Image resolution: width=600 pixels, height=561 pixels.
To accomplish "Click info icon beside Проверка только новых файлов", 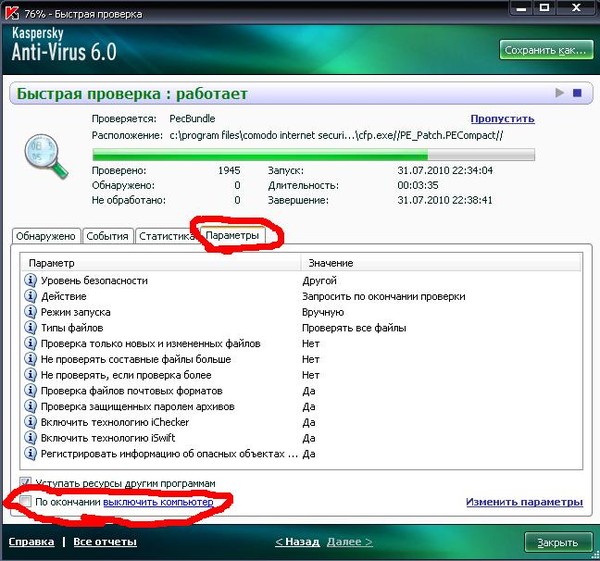I will click(x=30, y=343).
